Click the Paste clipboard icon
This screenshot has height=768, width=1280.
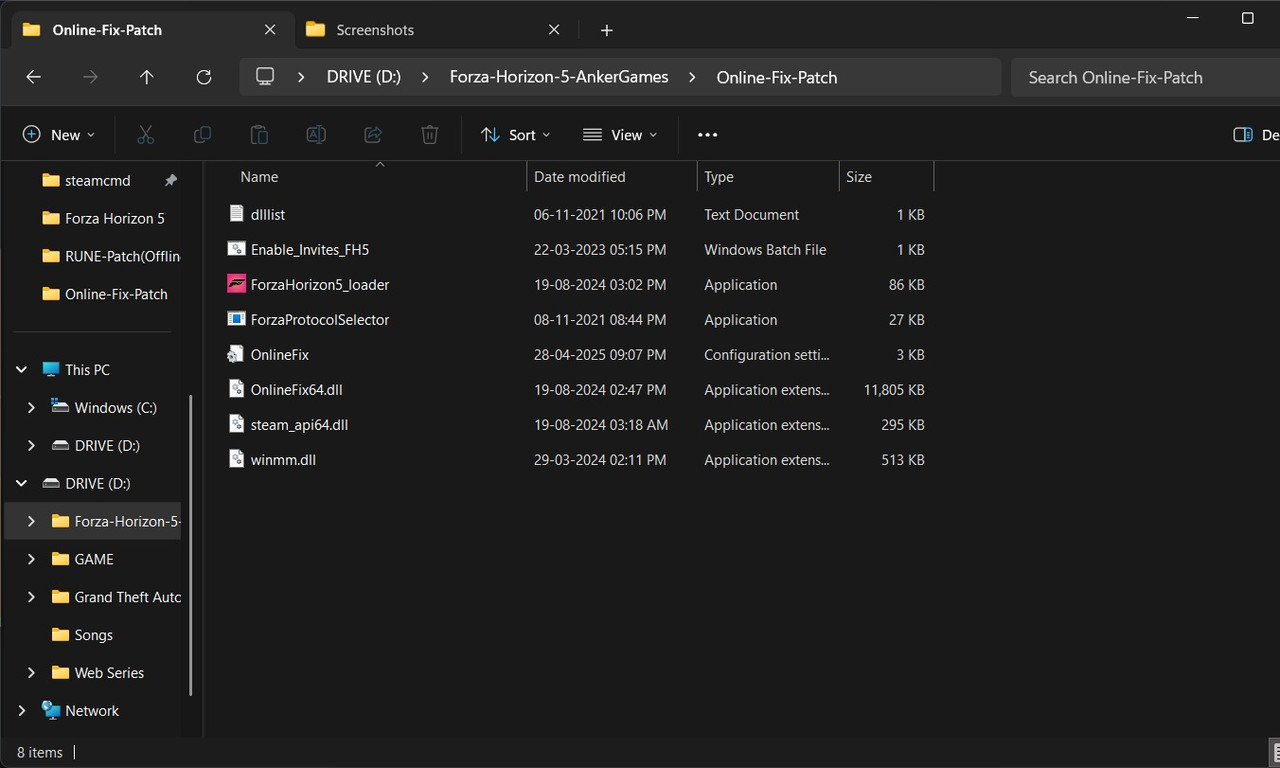[259, 135]
